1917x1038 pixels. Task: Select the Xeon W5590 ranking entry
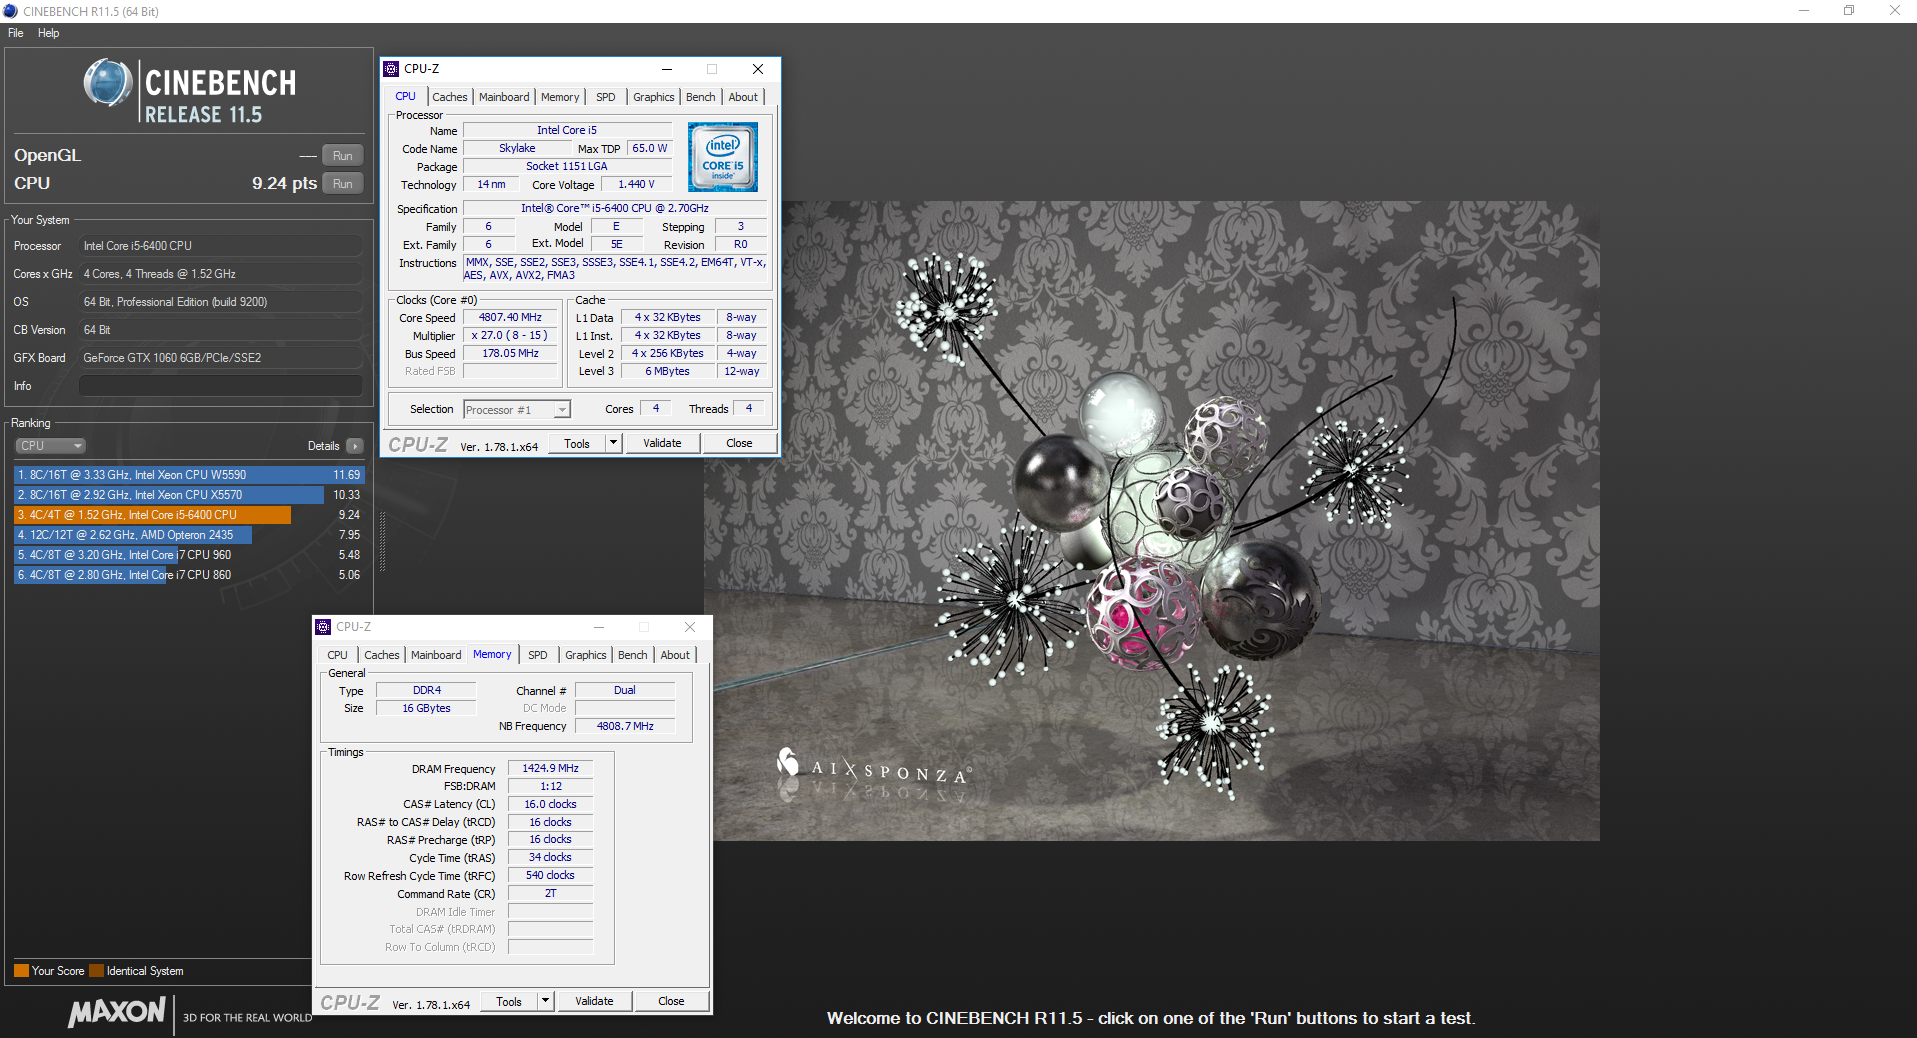click(189, 475)
